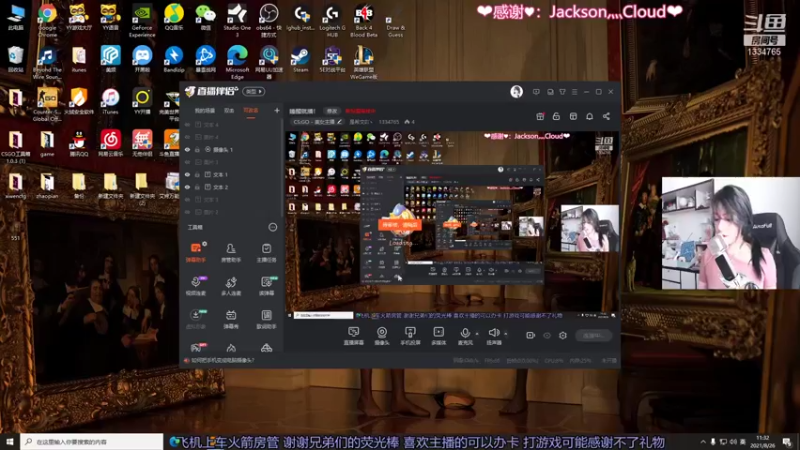This screenshot has width=800, height=450.
Task: Open the 歌词助手 tool icon
Action: pos(266,319)
